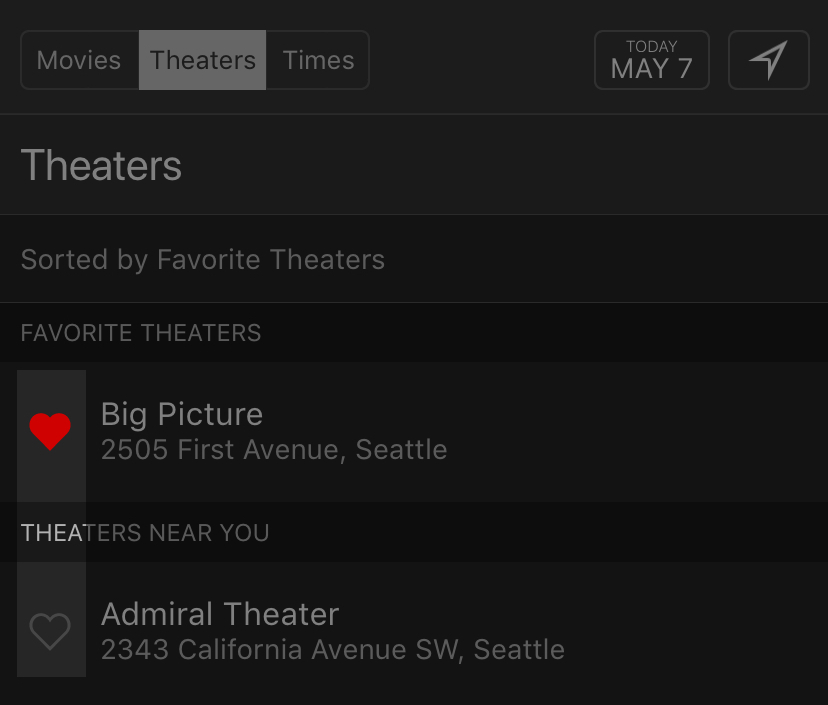828x705 pixels.
Task: Click the word Favorite in the sort line
Action: point(209,260)
